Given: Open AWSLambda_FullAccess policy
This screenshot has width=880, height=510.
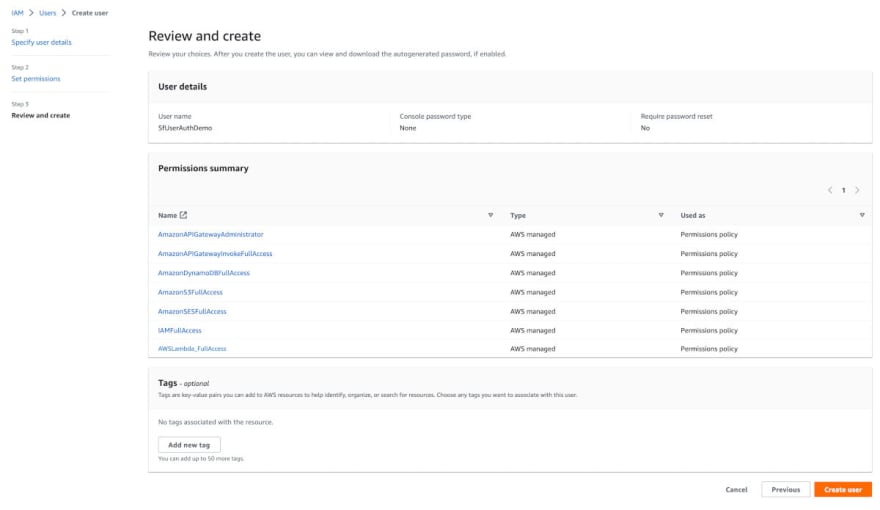Looking at the screenshot, I should pos(192,348).
